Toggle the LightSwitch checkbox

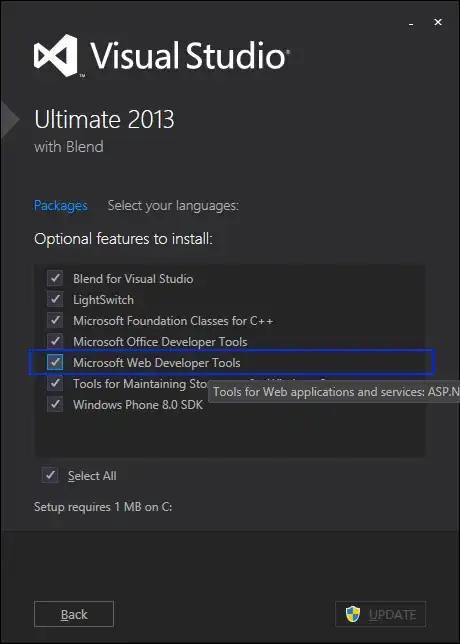tap(55, 299)
